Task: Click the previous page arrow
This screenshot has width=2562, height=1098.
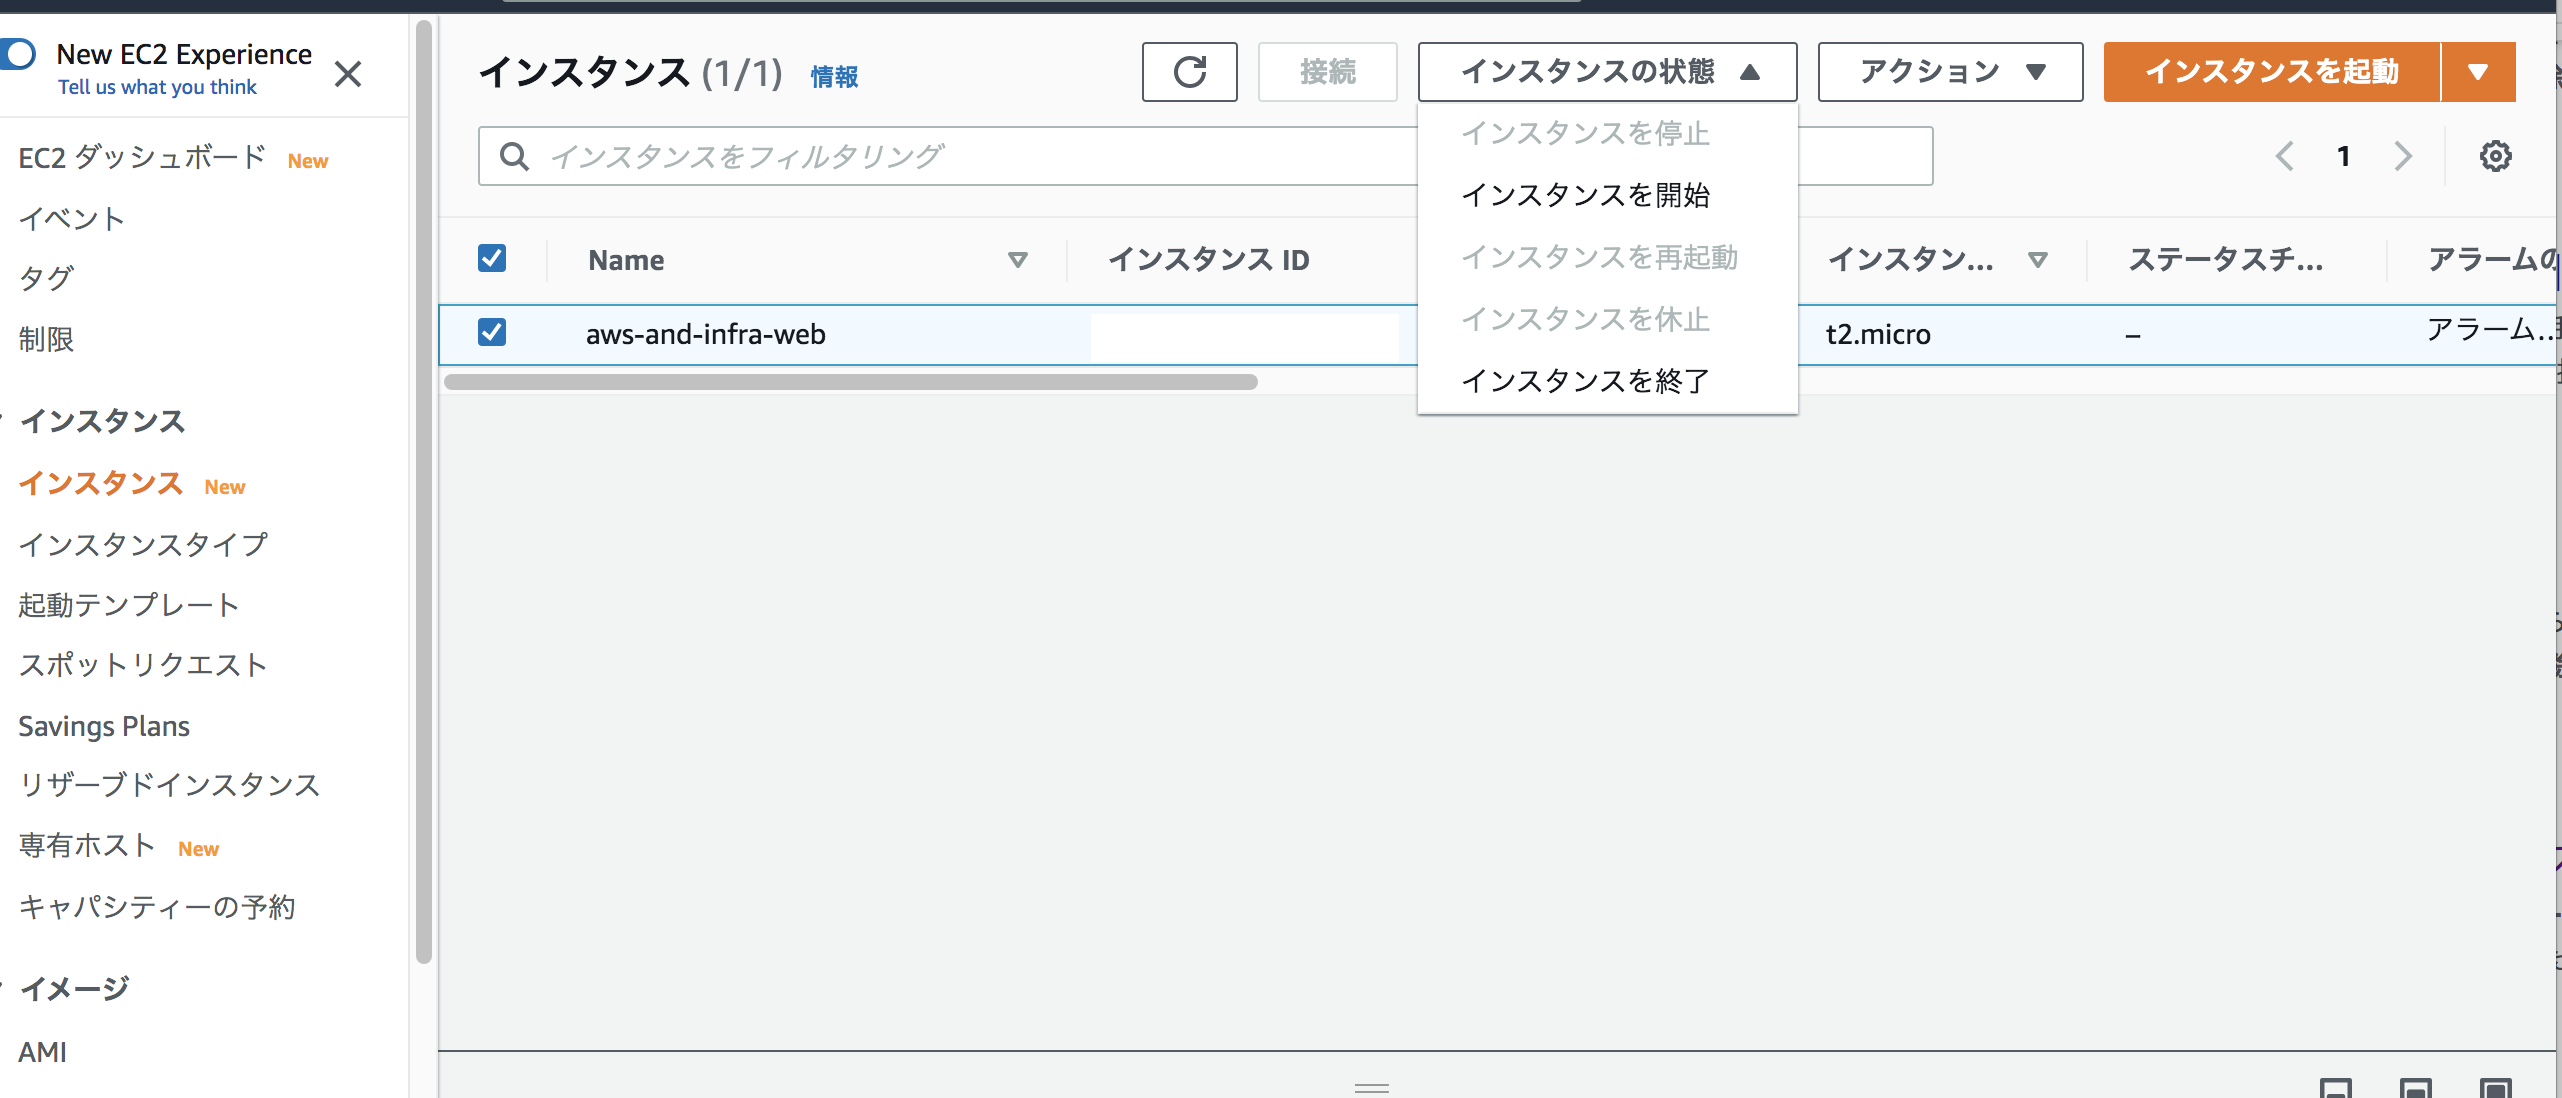Action: (x=2284, y=156)
